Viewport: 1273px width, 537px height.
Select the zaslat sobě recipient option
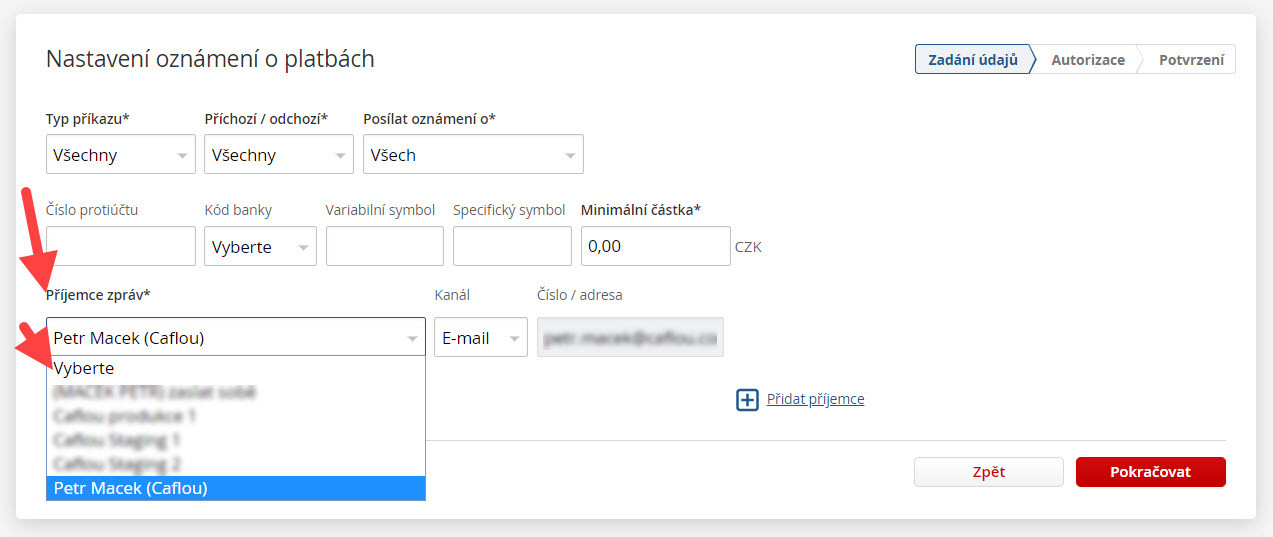click(x=235, y=392)
